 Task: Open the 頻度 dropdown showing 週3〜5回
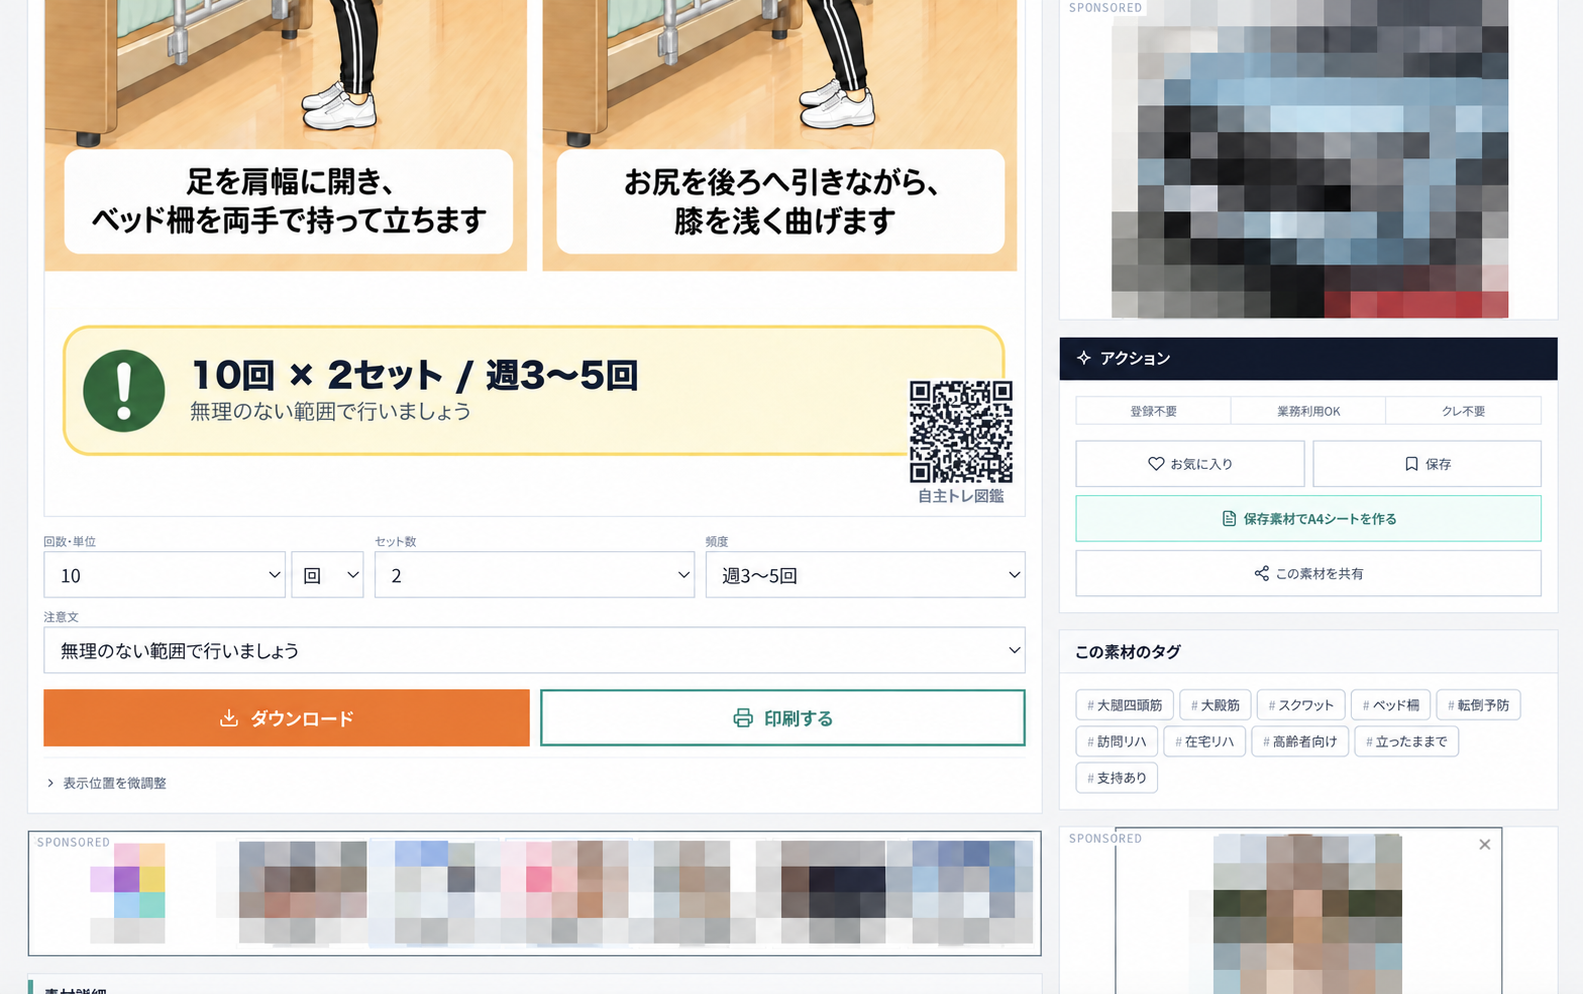pos(866,575)
